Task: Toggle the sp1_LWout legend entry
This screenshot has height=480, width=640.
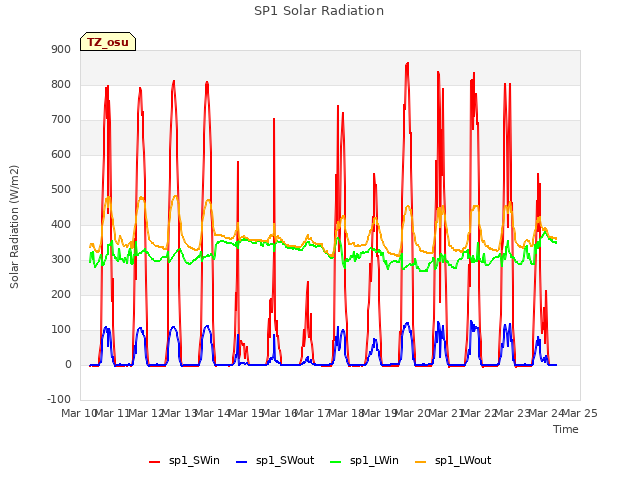Action: (x=453, y=461)
